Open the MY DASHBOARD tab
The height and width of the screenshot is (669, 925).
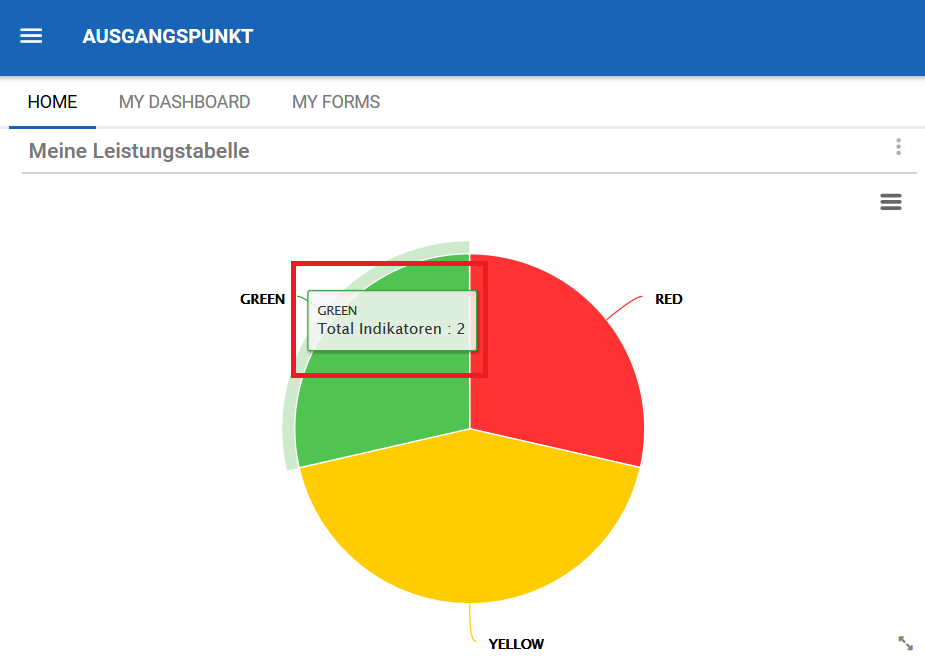(184, 102)
